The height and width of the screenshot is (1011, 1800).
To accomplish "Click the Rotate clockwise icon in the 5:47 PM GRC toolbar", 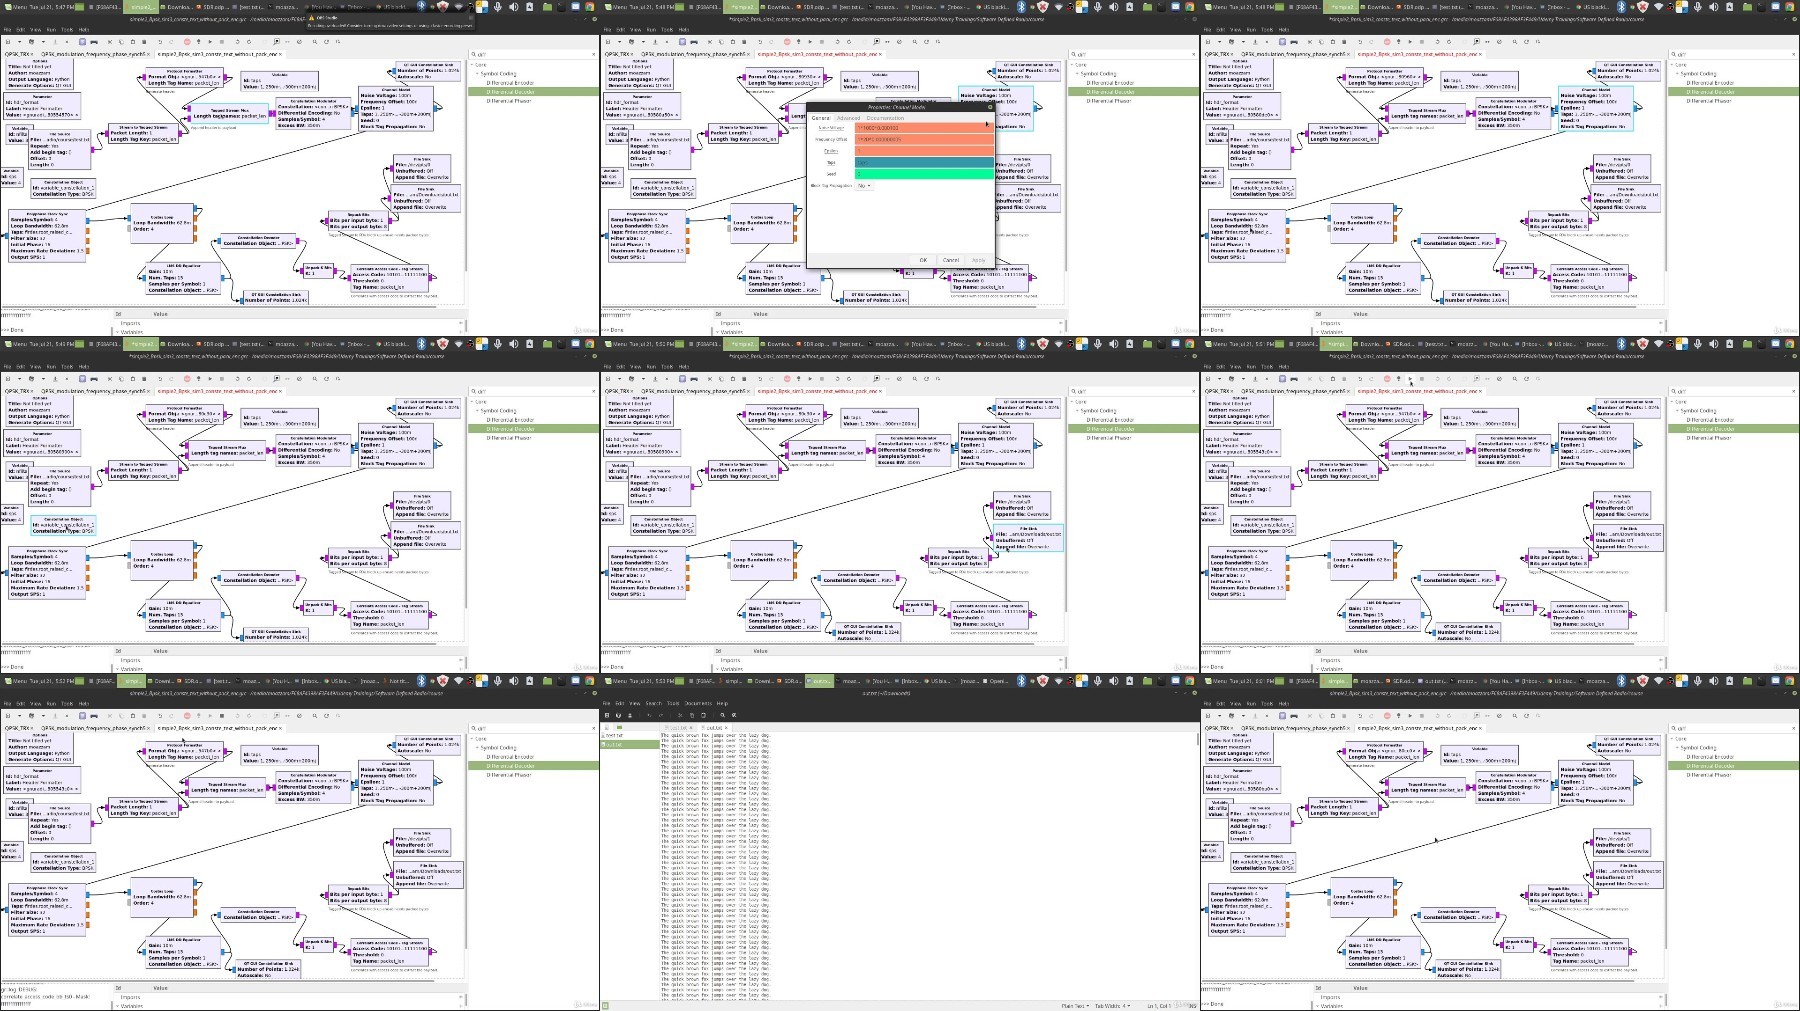I will pos(249,42).
